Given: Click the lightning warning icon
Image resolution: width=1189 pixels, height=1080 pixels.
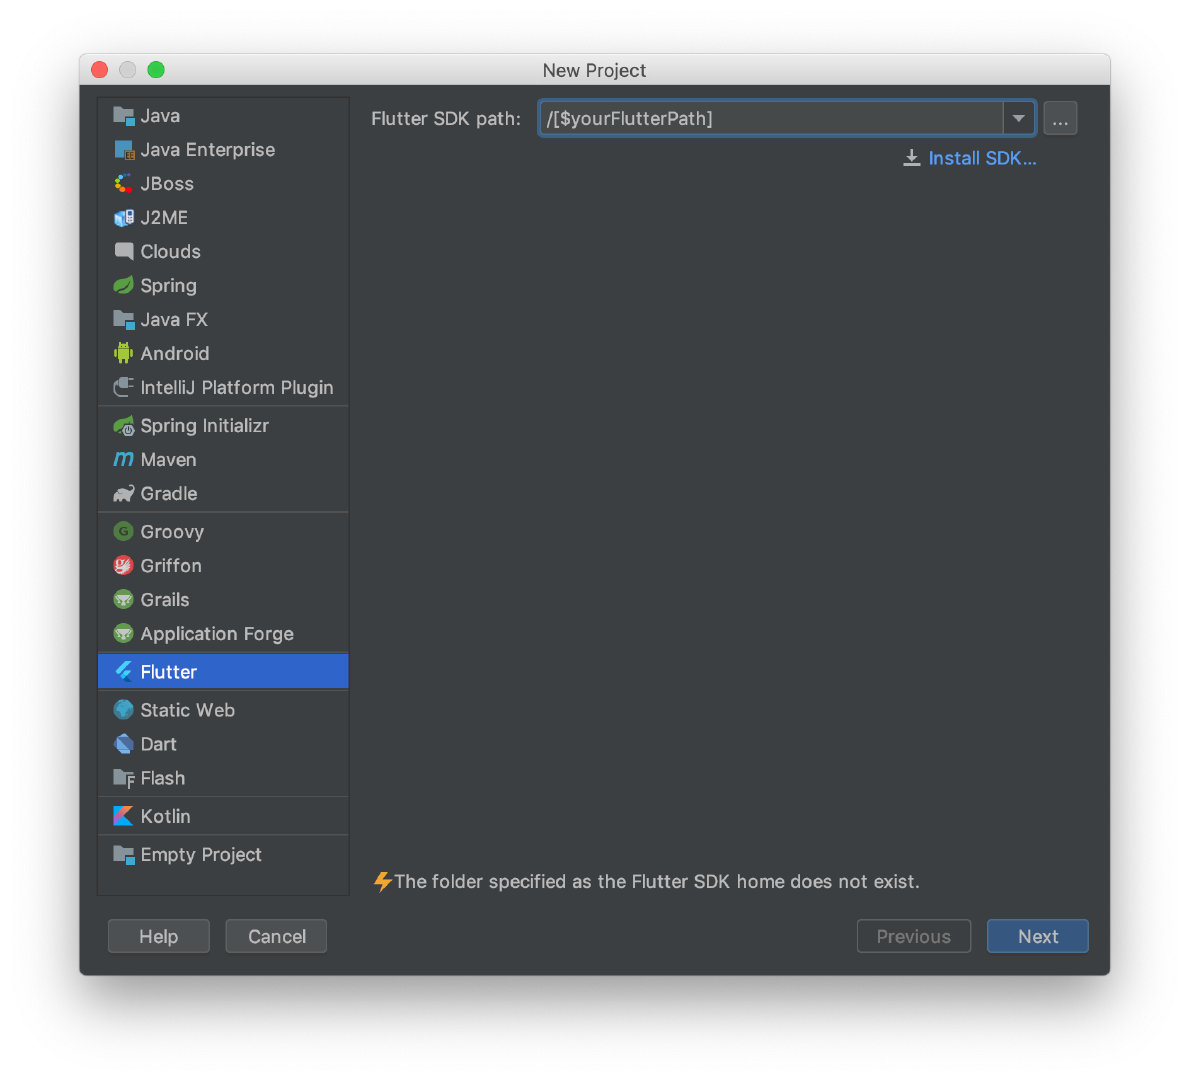Looking at the screenshot, I should click(382, 881).
